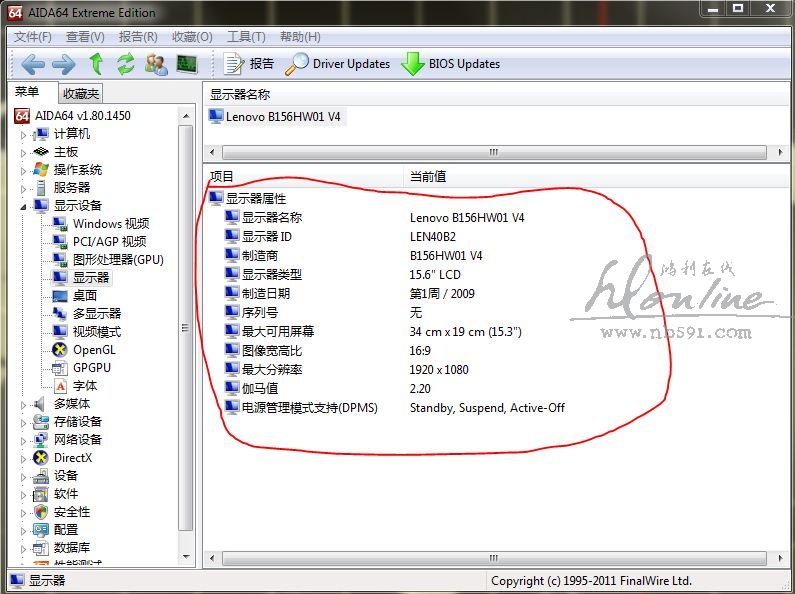Open the 文件(F) menu
This screenshot has width=795, height=594.
[32, 37]
